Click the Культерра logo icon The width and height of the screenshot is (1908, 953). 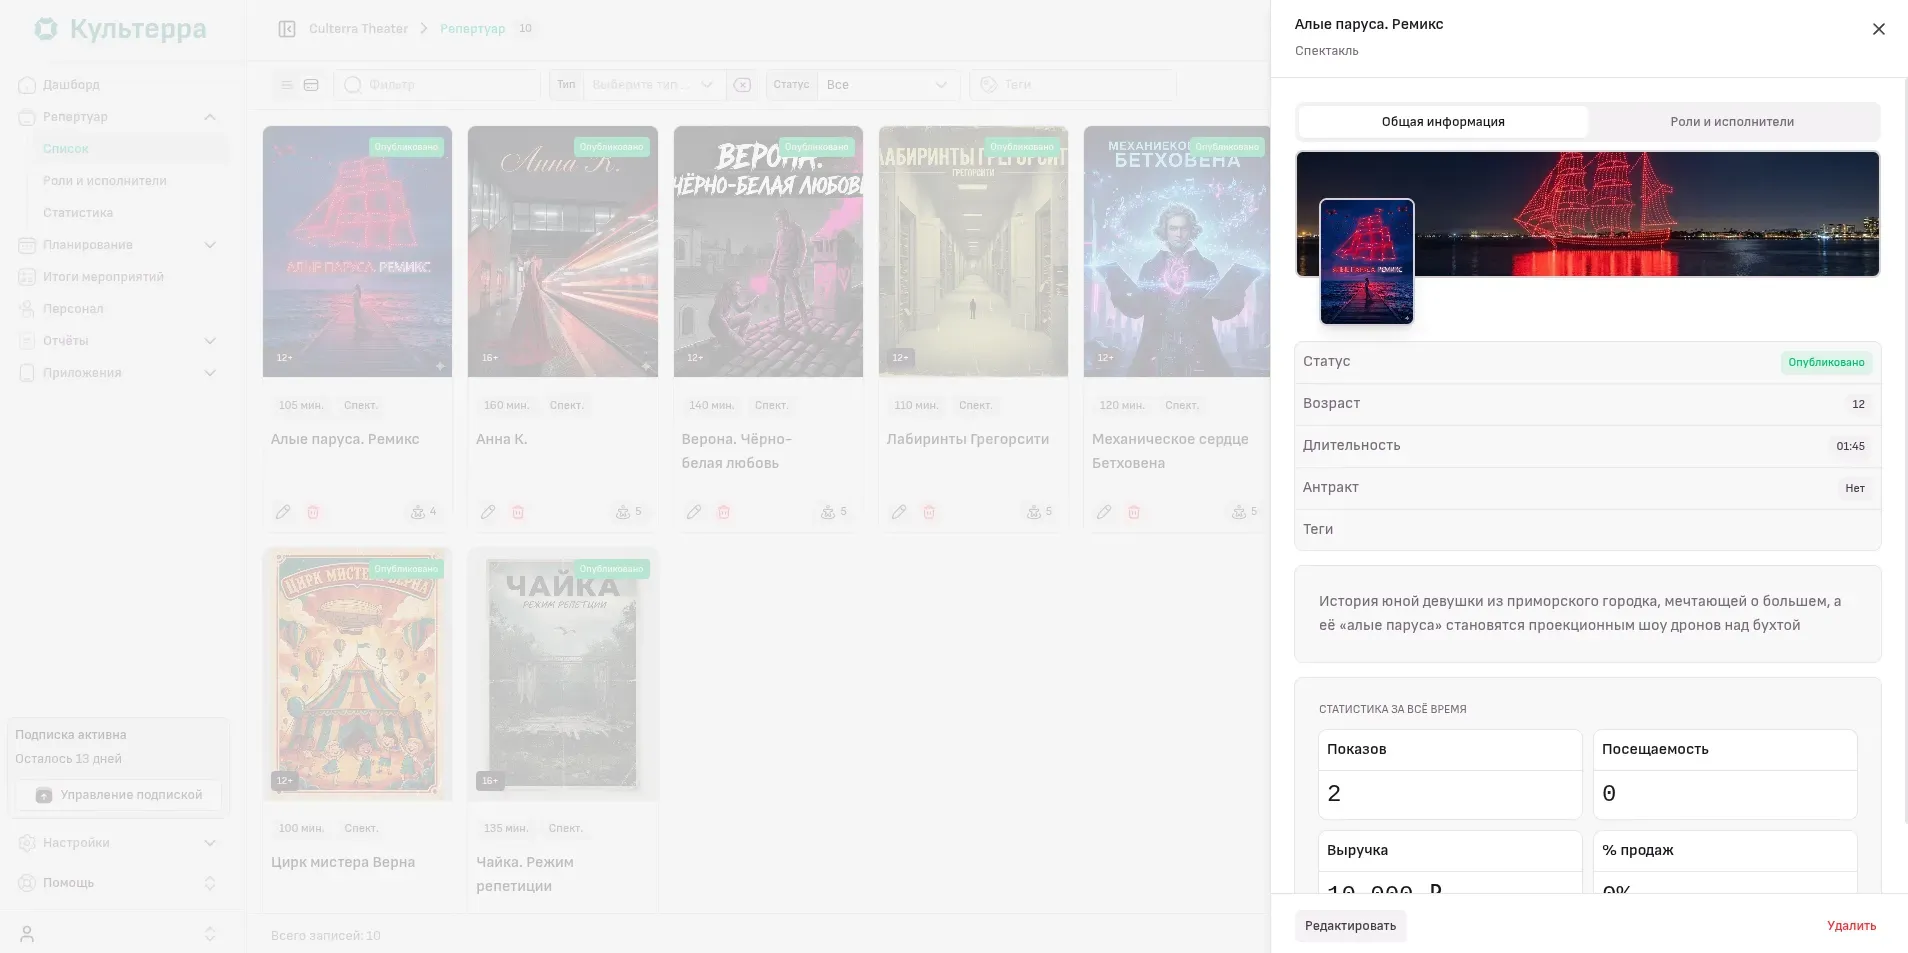pos(46,29)
